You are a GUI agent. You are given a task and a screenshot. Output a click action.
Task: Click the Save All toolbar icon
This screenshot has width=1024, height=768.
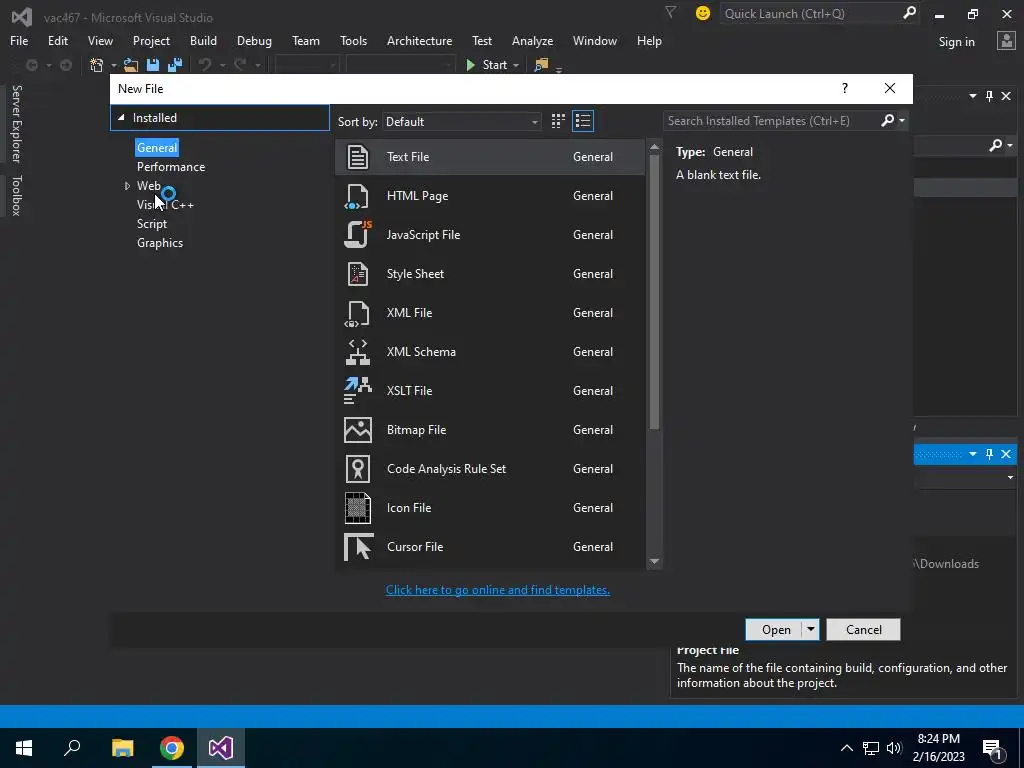tap(175, 65)
